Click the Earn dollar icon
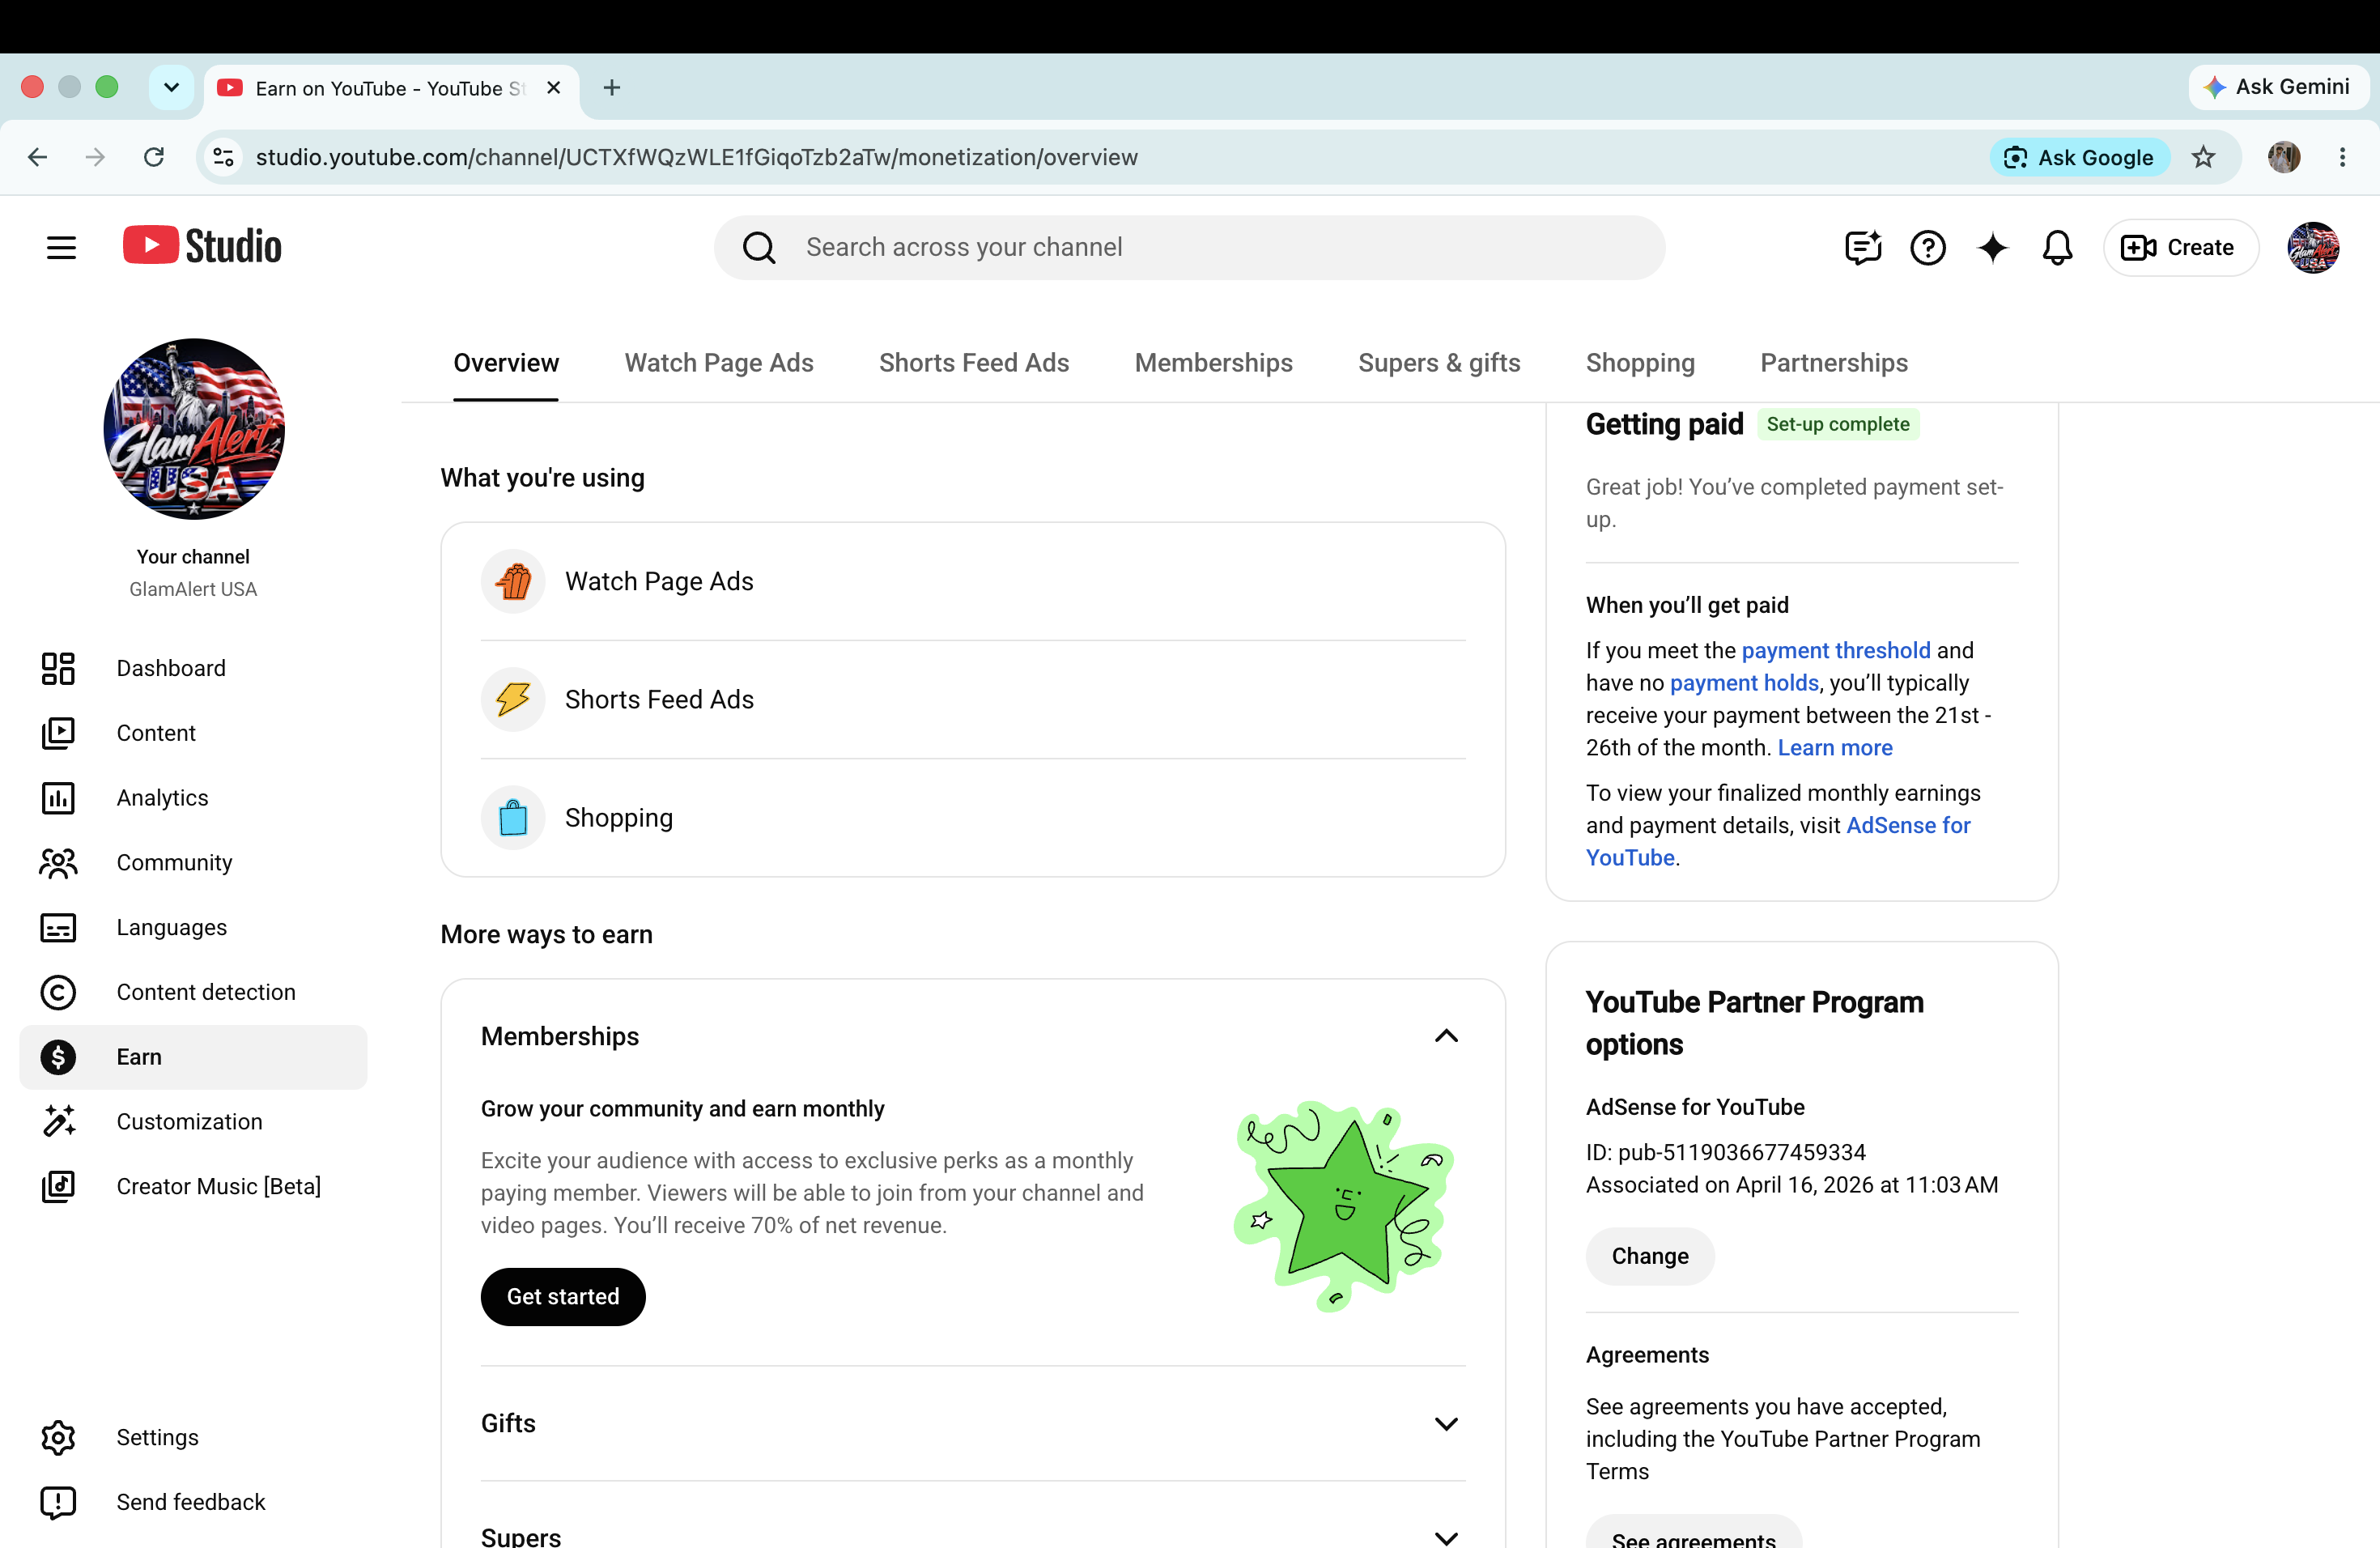Screen dimensions: 2380x1548 [58, 1057]
